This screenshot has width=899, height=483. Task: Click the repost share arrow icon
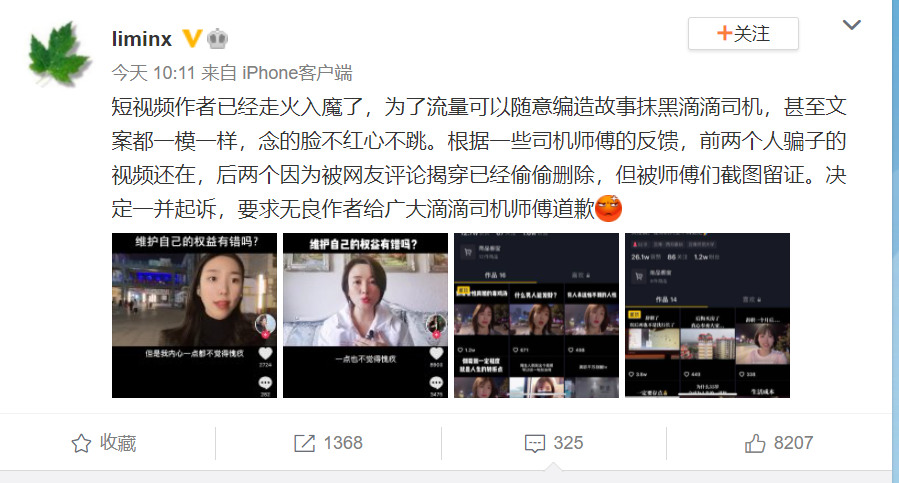coord(304,443)
